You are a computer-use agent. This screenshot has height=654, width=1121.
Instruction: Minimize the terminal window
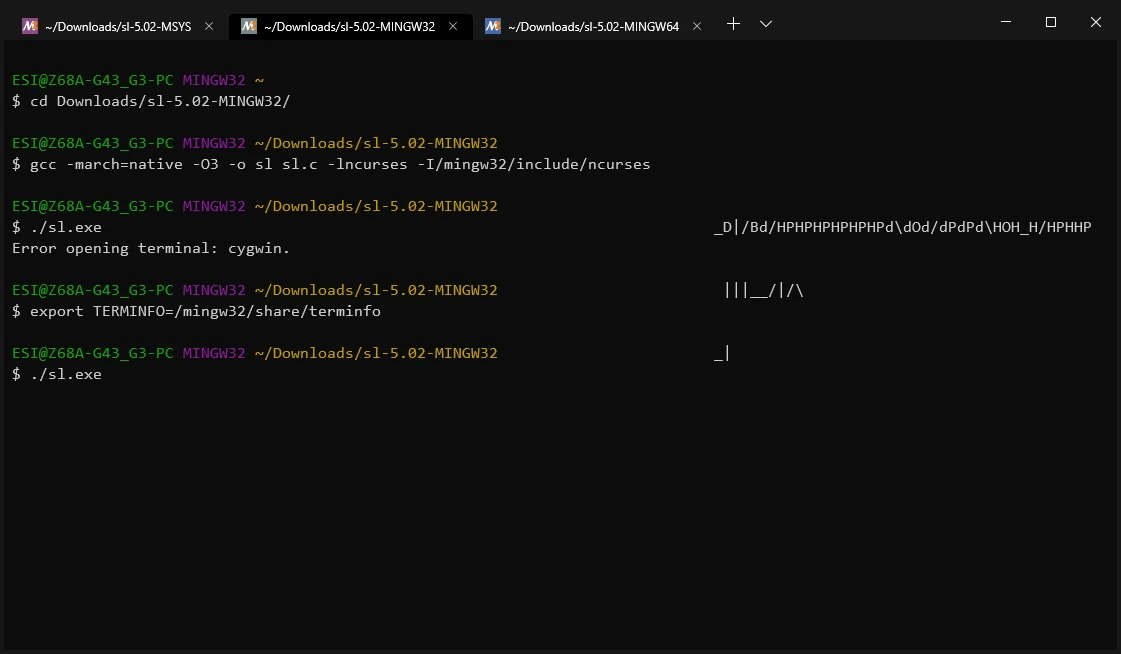(x=1006, y=22)
